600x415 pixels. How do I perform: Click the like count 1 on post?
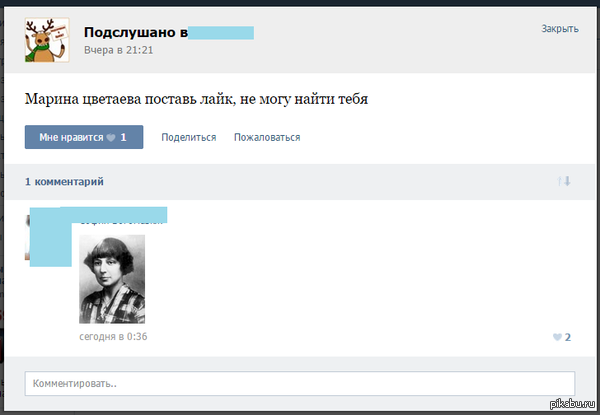[x=124, y=138]
